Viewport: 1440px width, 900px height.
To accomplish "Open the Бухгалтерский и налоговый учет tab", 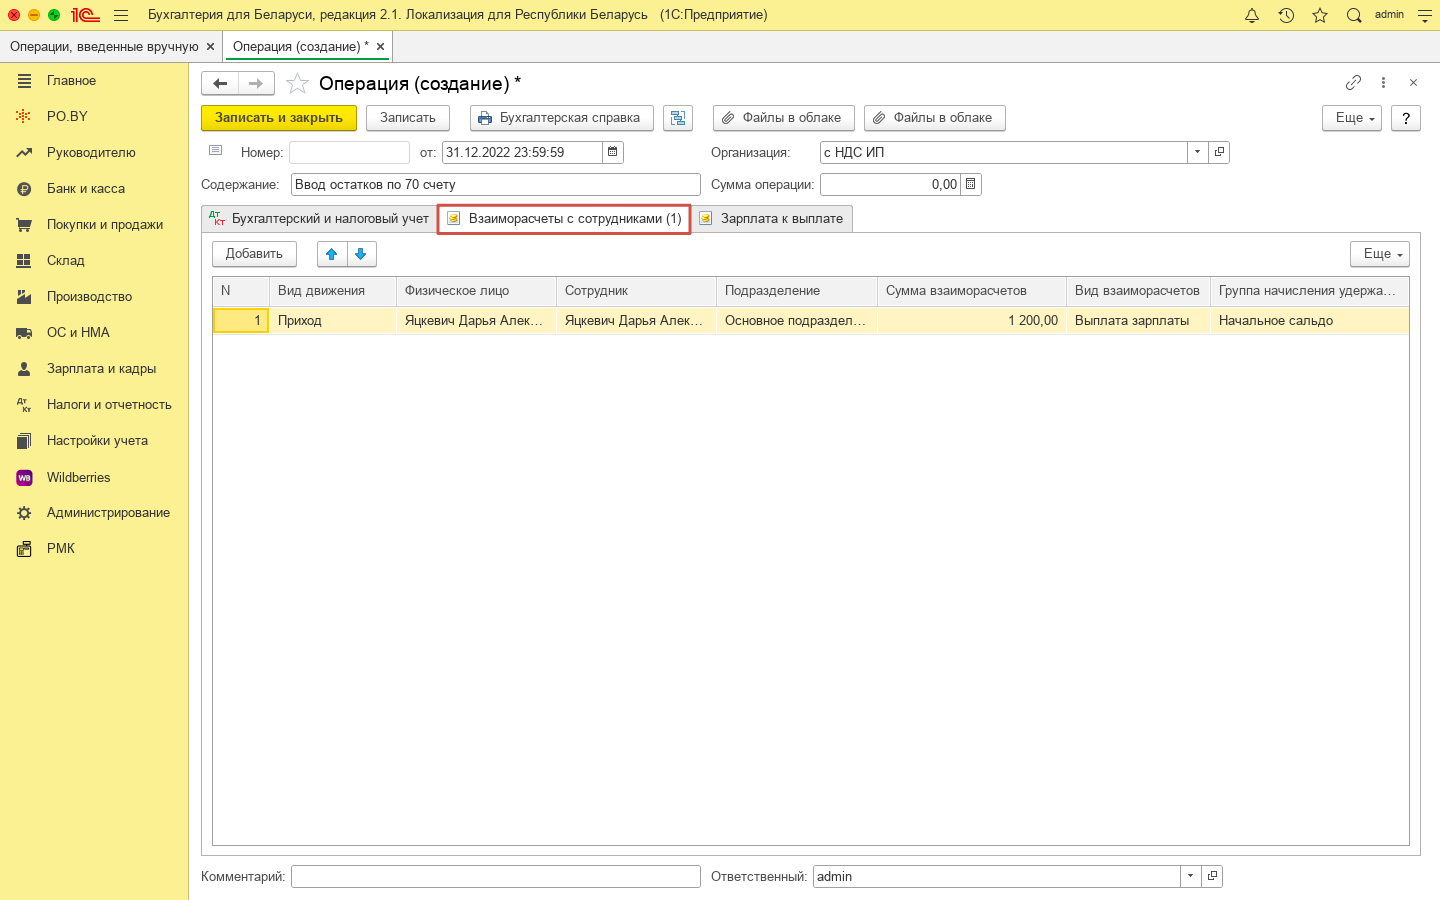I will pos(320,219).
